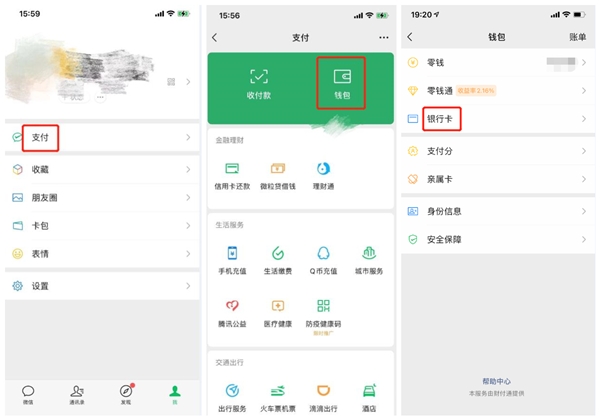Open 钱包 wallet
Image resolution: width=600 pixels, height=420 pixels.
342,84
